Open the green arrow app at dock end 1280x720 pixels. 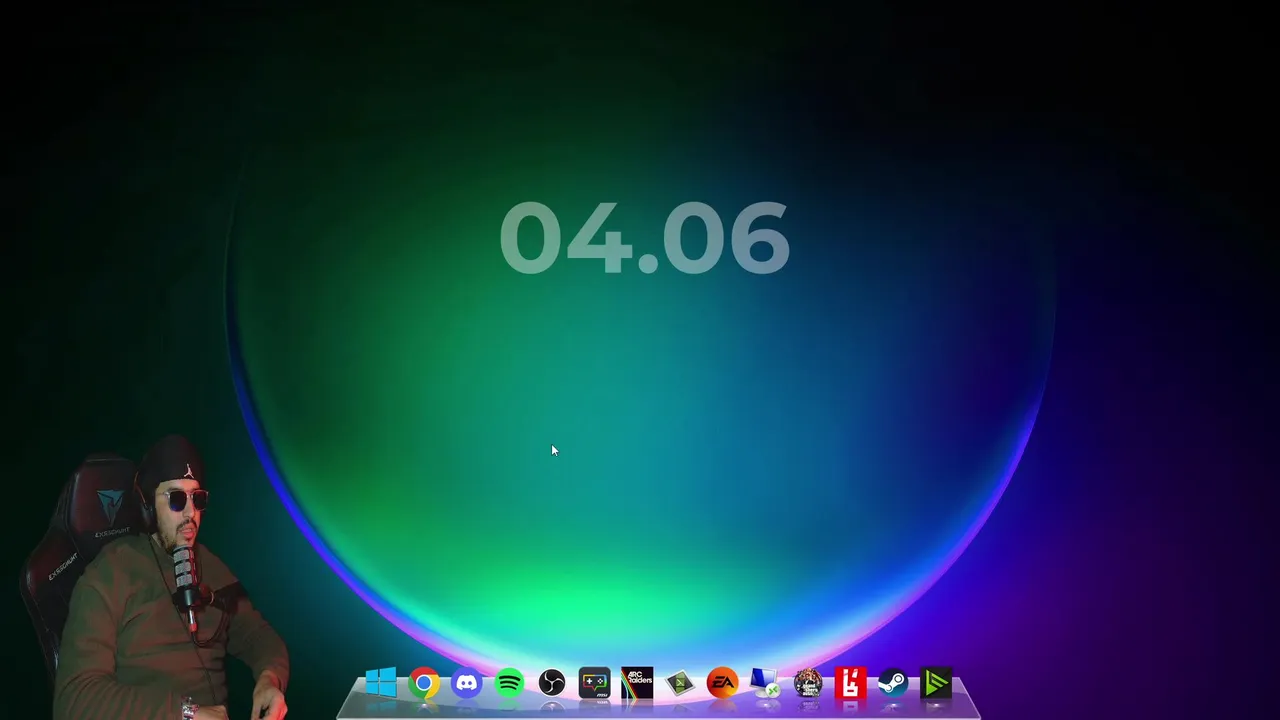[x=936, y=684]
